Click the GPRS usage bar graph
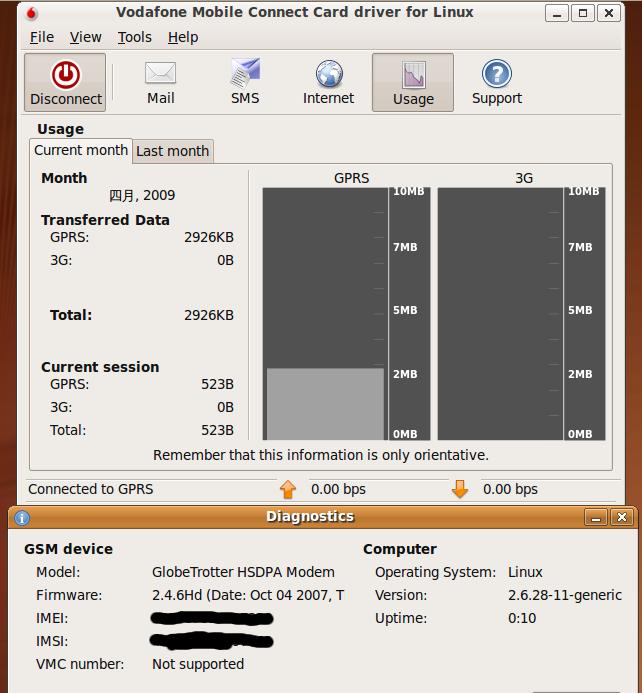 [346, 313]
